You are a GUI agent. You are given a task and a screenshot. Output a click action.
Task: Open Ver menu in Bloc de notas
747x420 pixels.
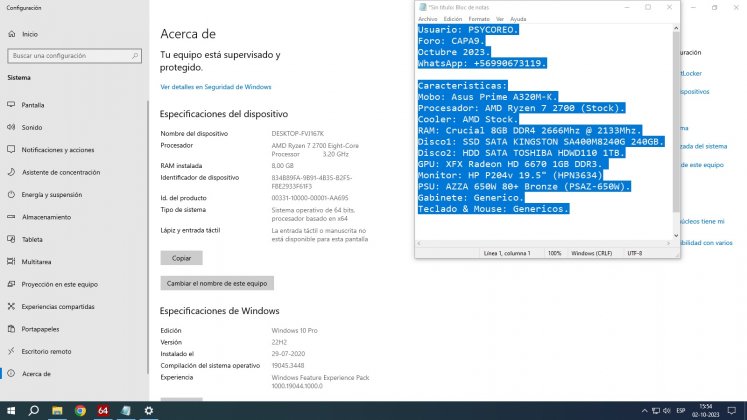click(x=500, y=19)
